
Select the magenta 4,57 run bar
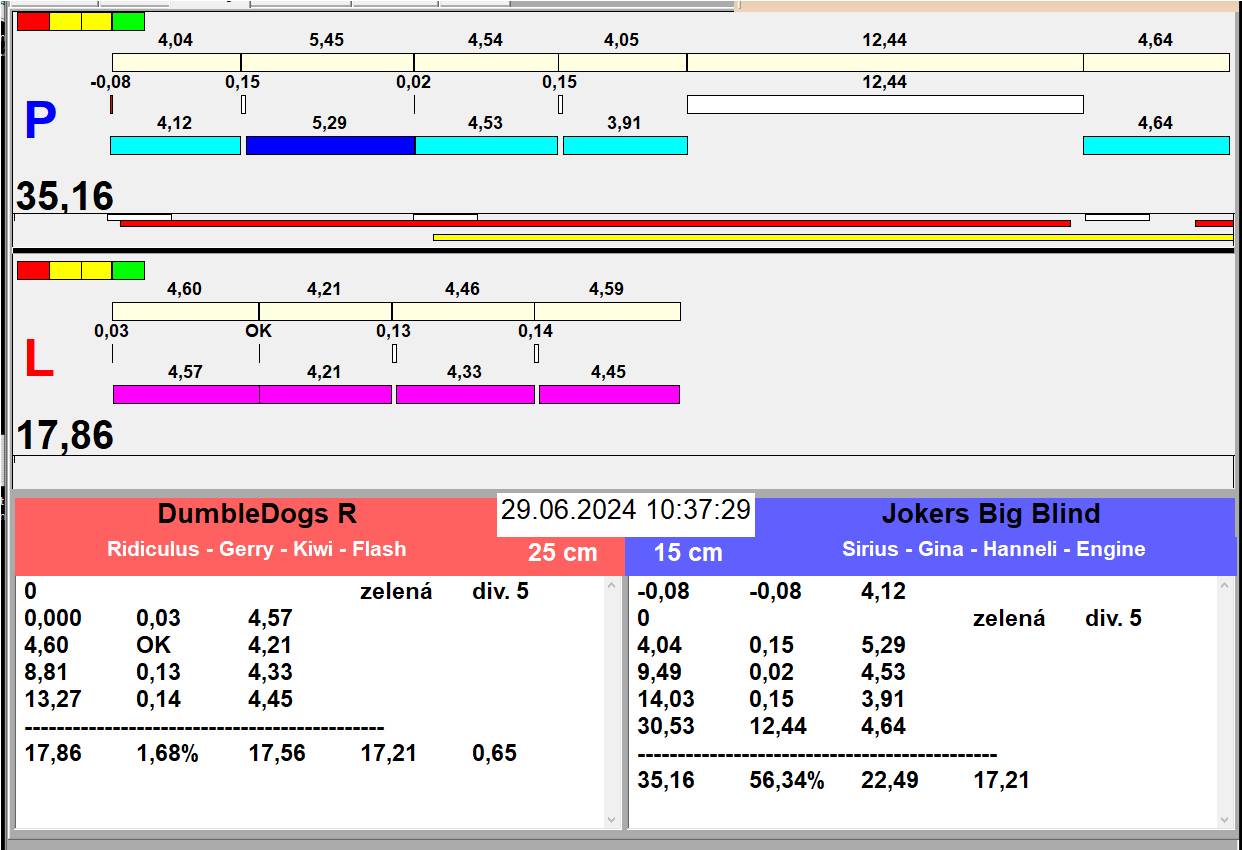186,394
